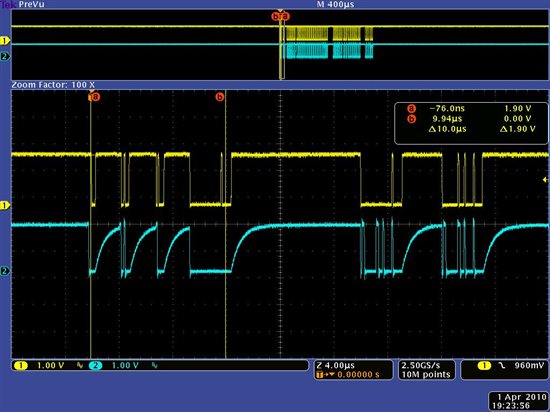Click the 2.50GS/s sample rate readout
The image size is (550, 412).
[427, 370]
